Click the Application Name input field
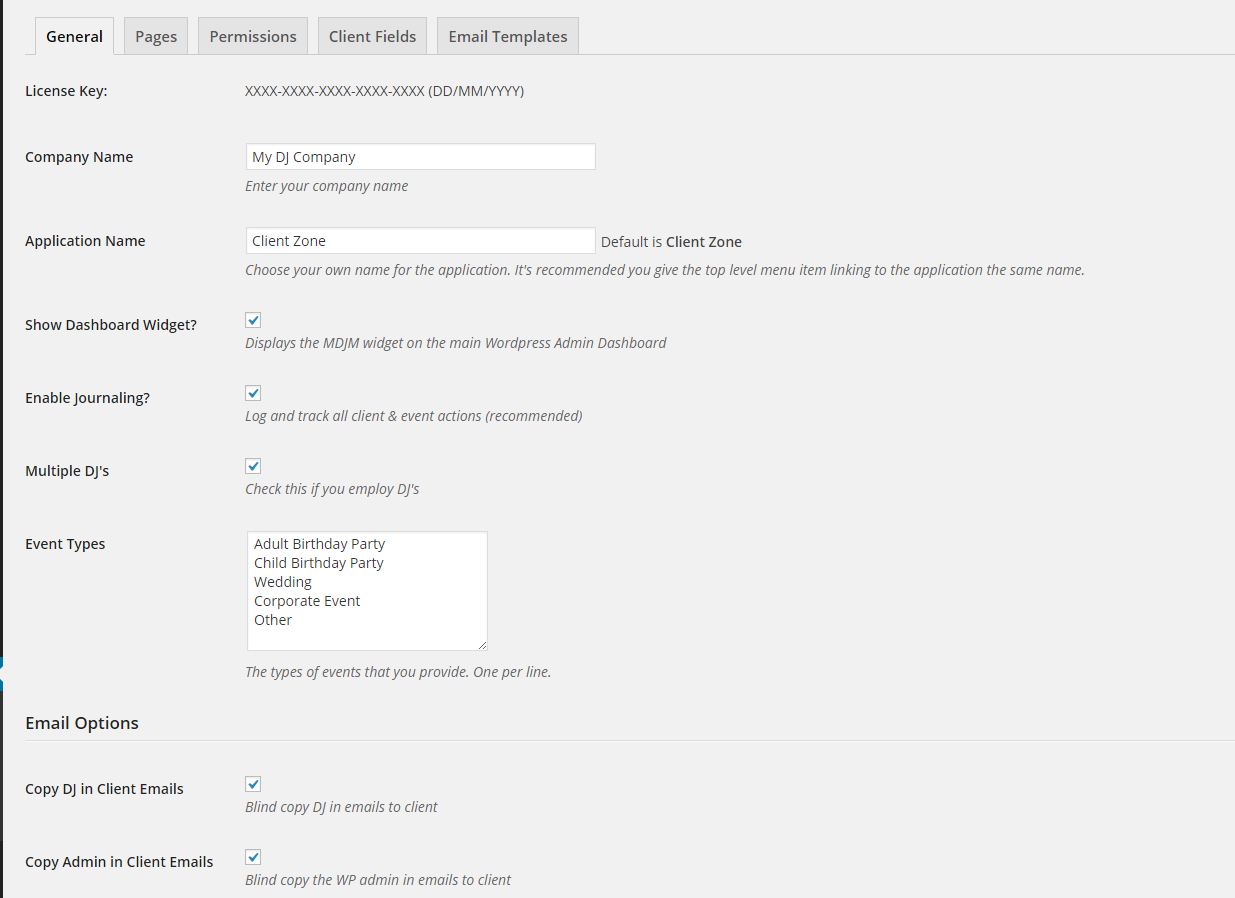 click(x=421, y=241)
